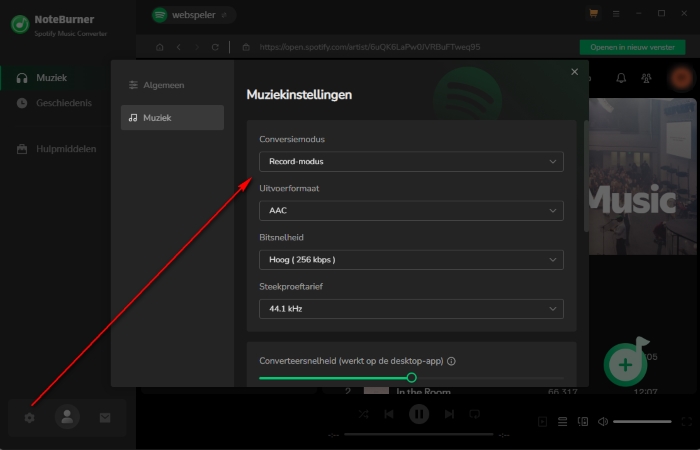The image size is (700, 450).
Task: Click the browser home icon
Action: 159,47
